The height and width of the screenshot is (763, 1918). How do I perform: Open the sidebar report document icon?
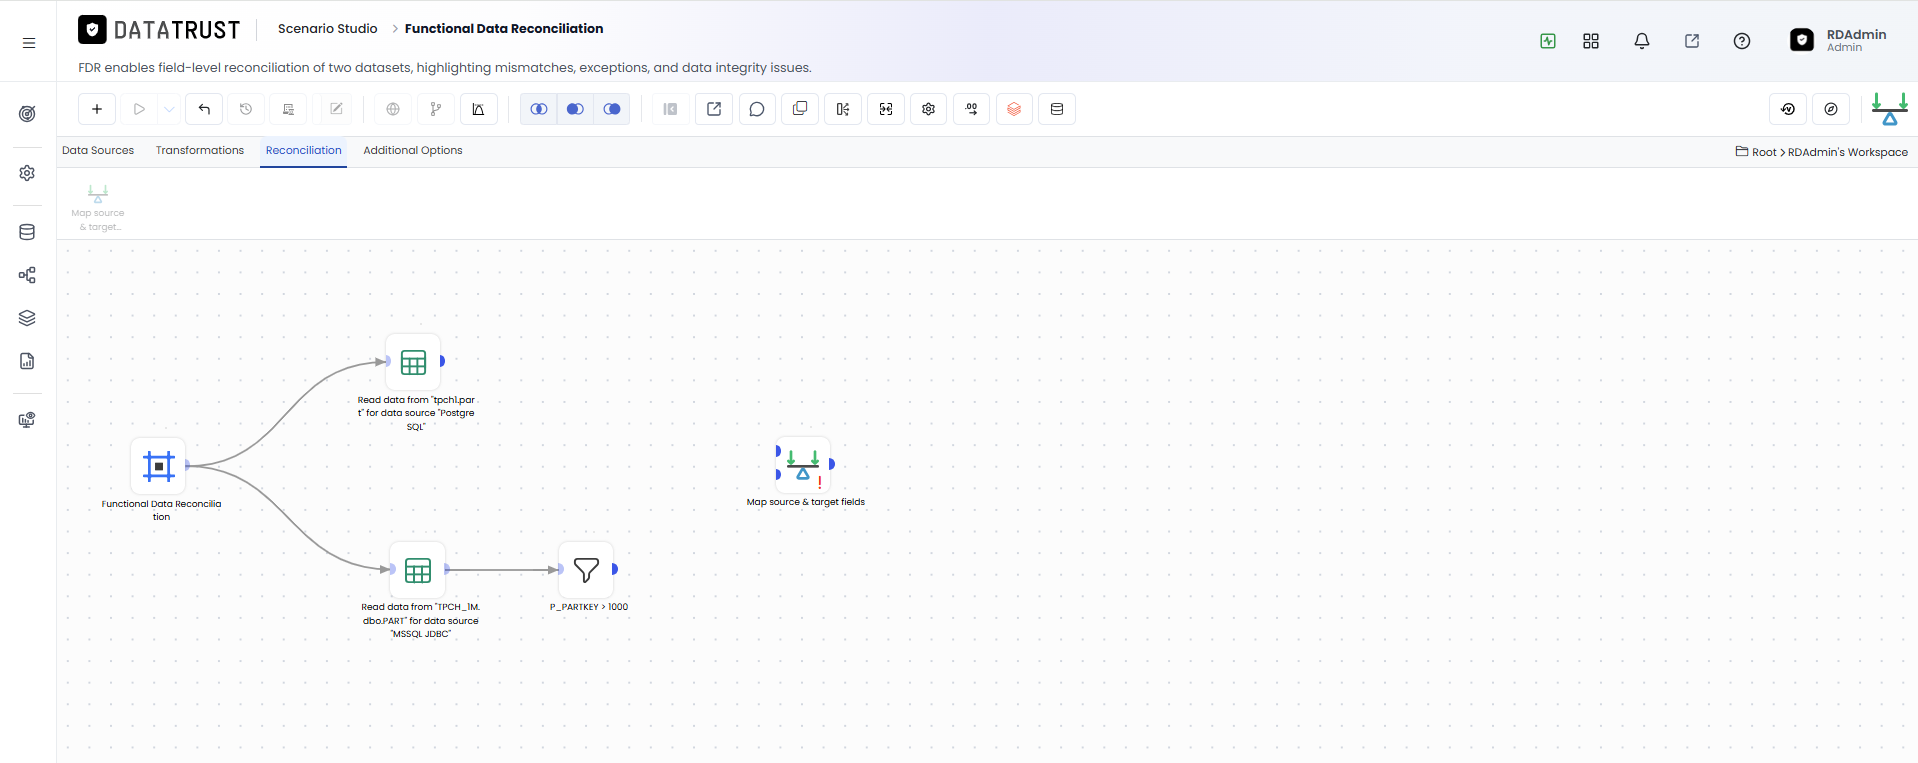(28, 361)
